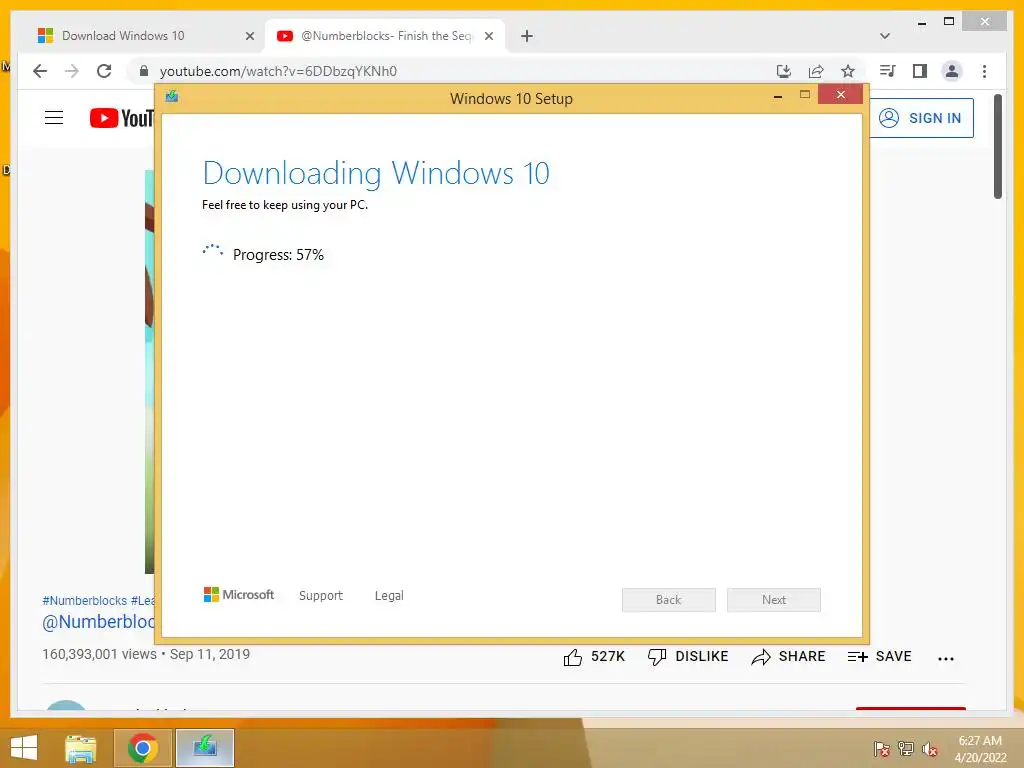The width and height of the screenshot is (1024, 768).
Task: Click the Chrome taskbar icon
Action: pos(142,748)
